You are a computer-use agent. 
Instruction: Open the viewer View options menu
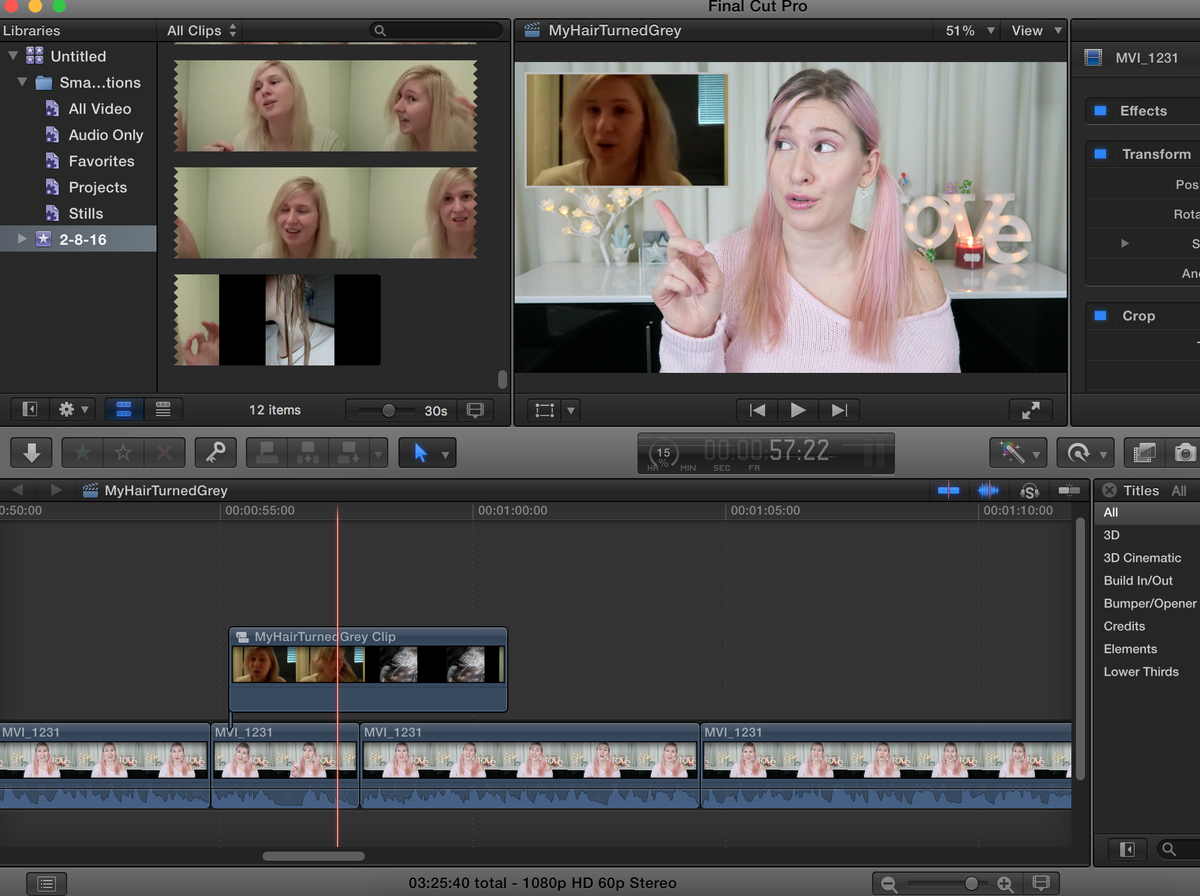[x=1036, y=31]
